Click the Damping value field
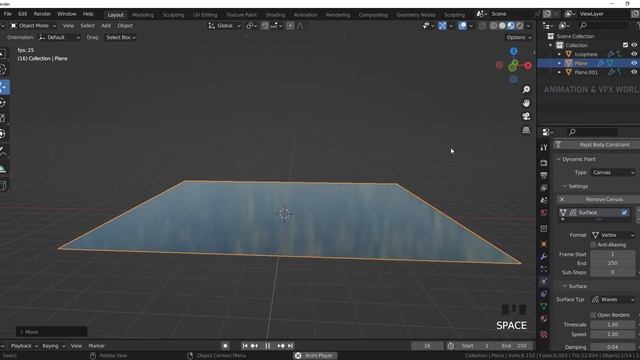This screenshot has width=640, height=360. pos(613,347)
